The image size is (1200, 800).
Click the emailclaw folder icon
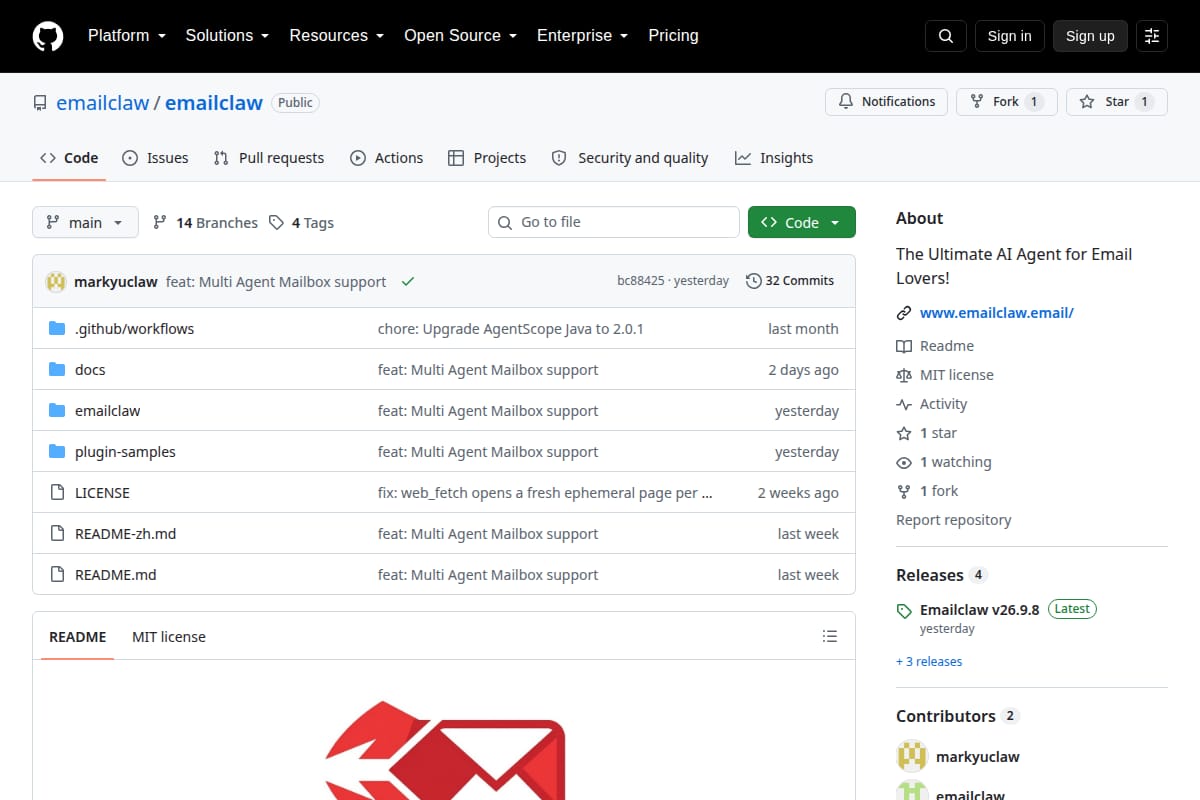point(57,411)
